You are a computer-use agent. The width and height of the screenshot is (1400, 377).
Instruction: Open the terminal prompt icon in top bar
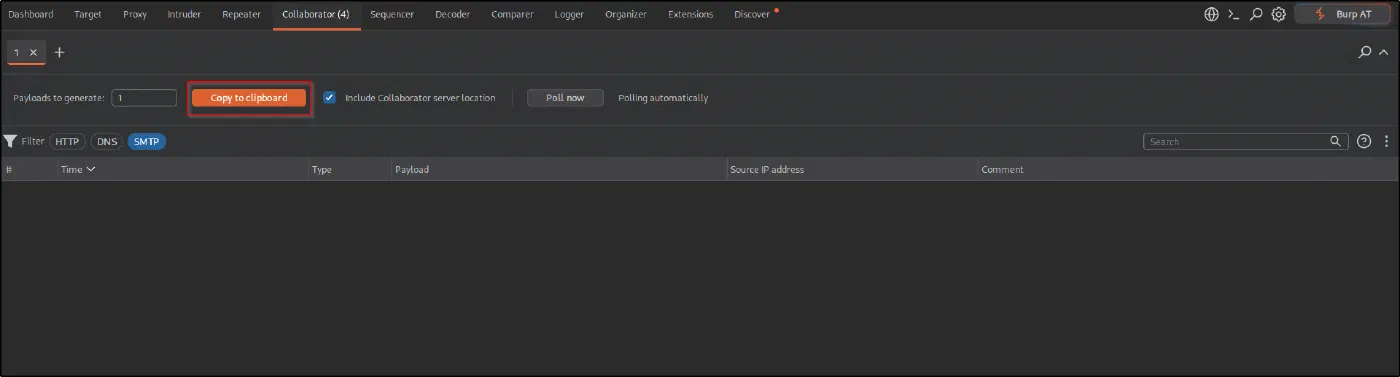[x=1234, y=14]
